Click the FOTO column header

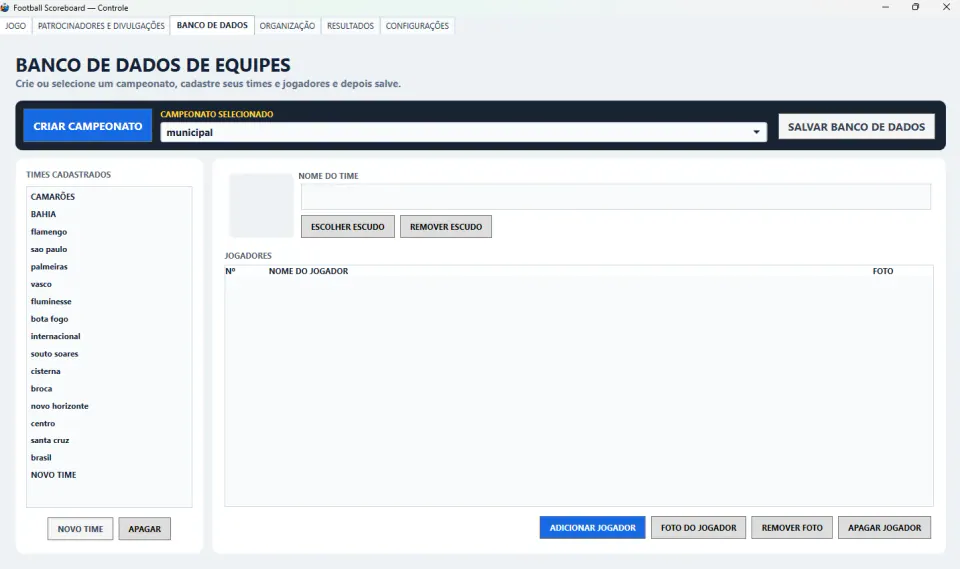point(883,271)
